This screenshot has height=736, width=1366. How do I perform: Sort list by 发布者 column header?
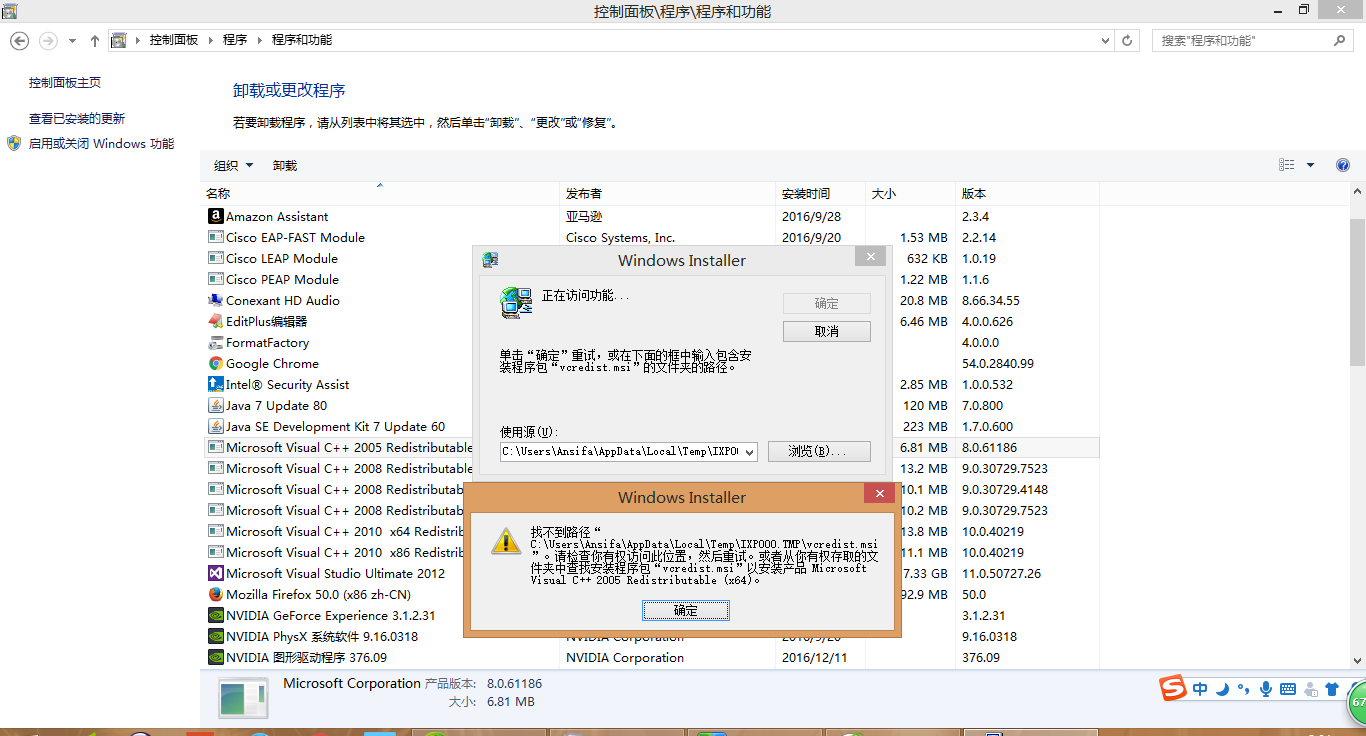click(668, 193)
